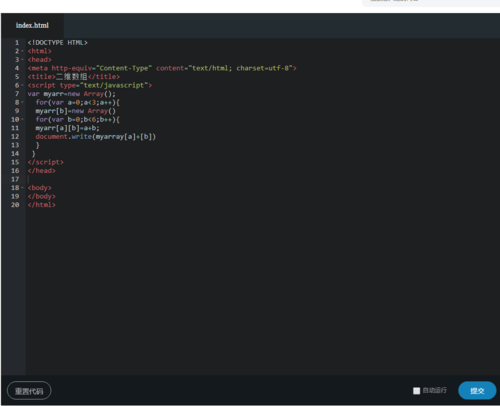500x406 pixels.
Task: Collapse the script block fold arrow on line 6
Action: coord(22,85)
